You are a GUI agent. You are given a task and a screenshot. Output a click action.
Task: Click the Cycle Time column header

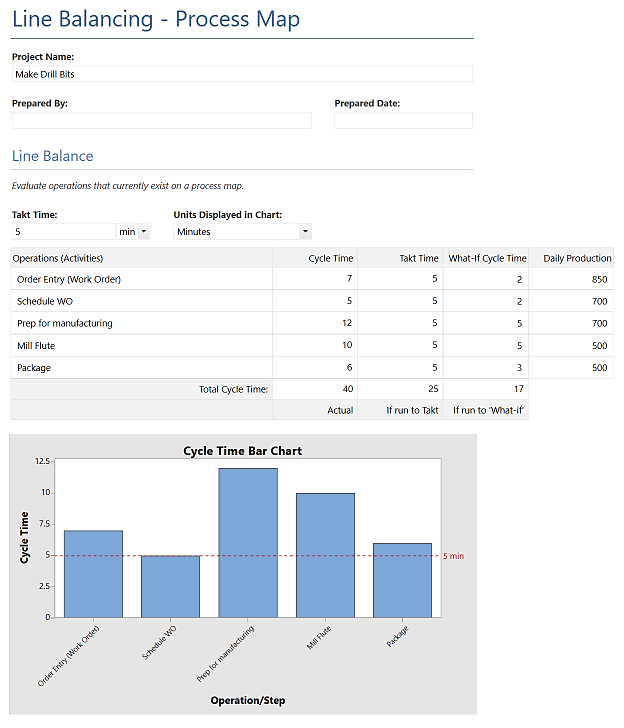click(x=315, y=258)
